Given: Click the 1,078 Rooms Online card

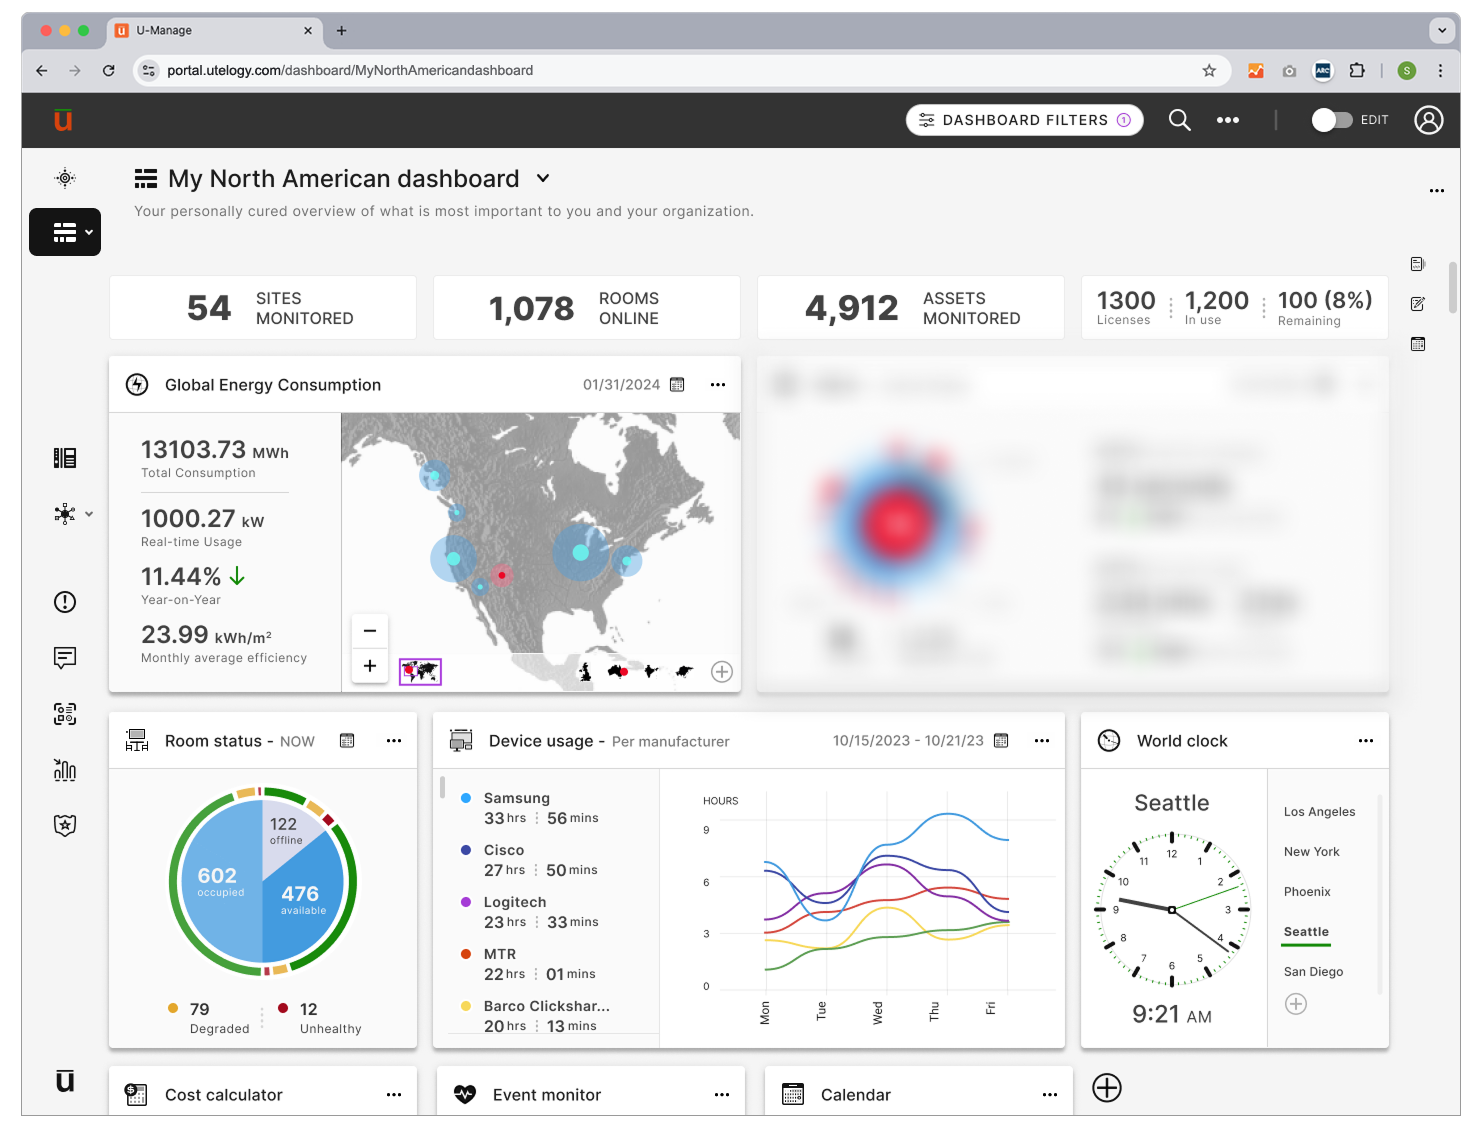Looking at the screenshot, I should [x=587, y=308].
